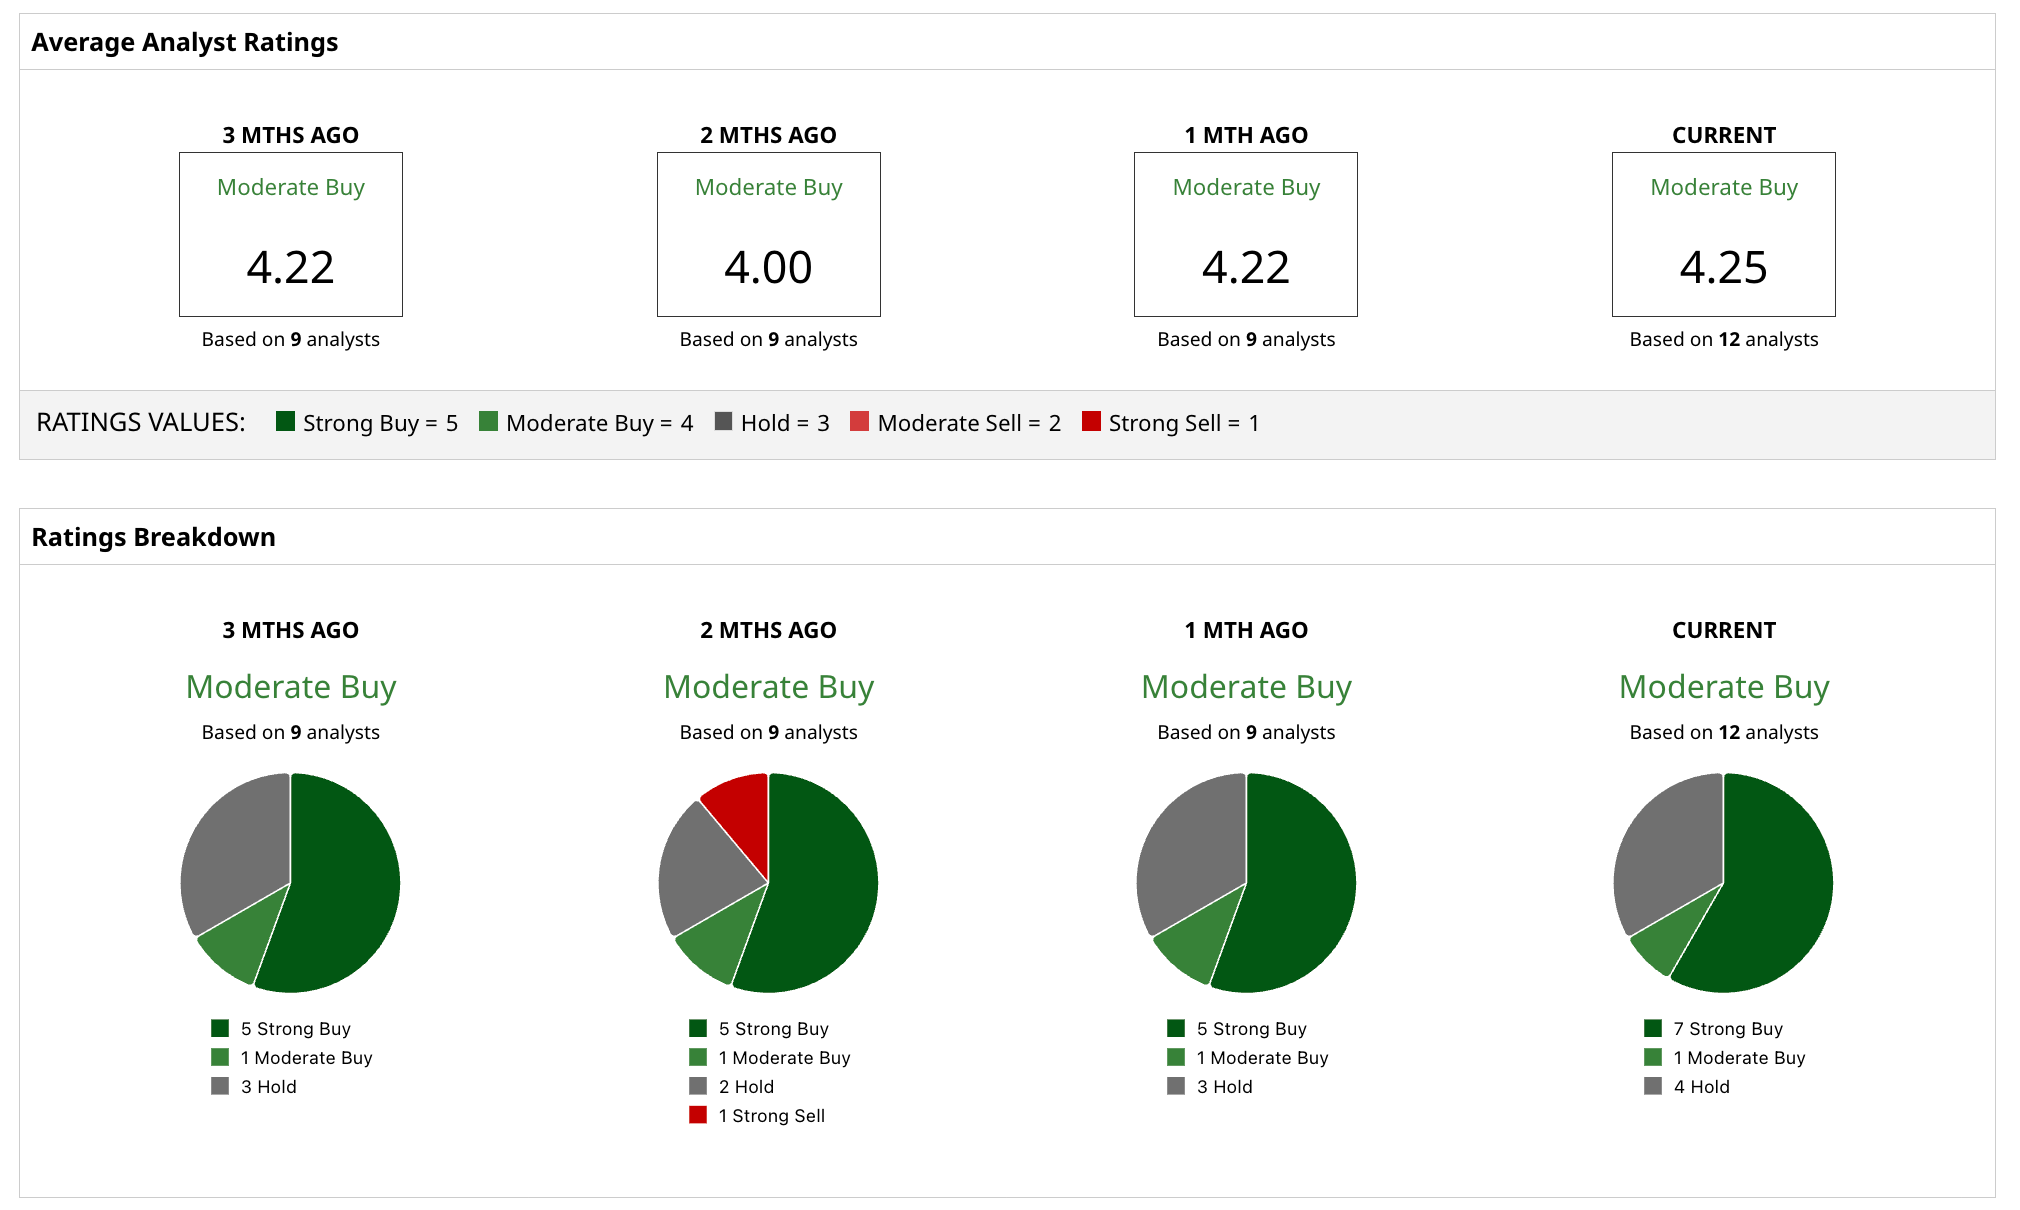This screenshot has height=1210, width=2020.
Task: Click the 3 months ago pie chart
Action: (x=290, y=883)
